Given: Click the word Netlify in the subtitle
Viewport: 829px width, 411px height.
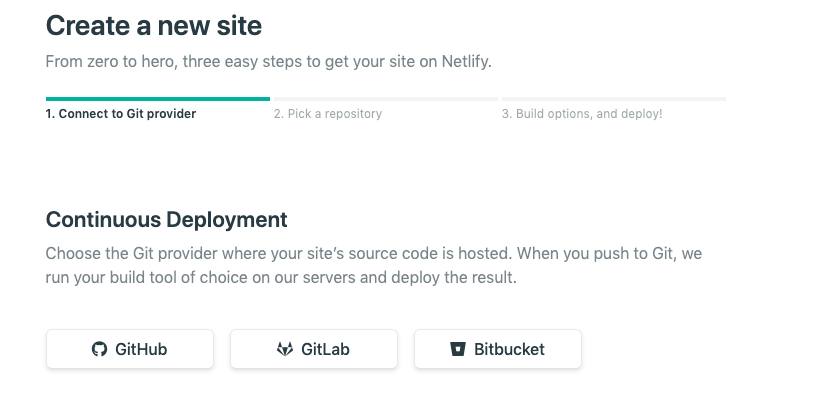Looking at the screenshot, I should tap(467, 62).
